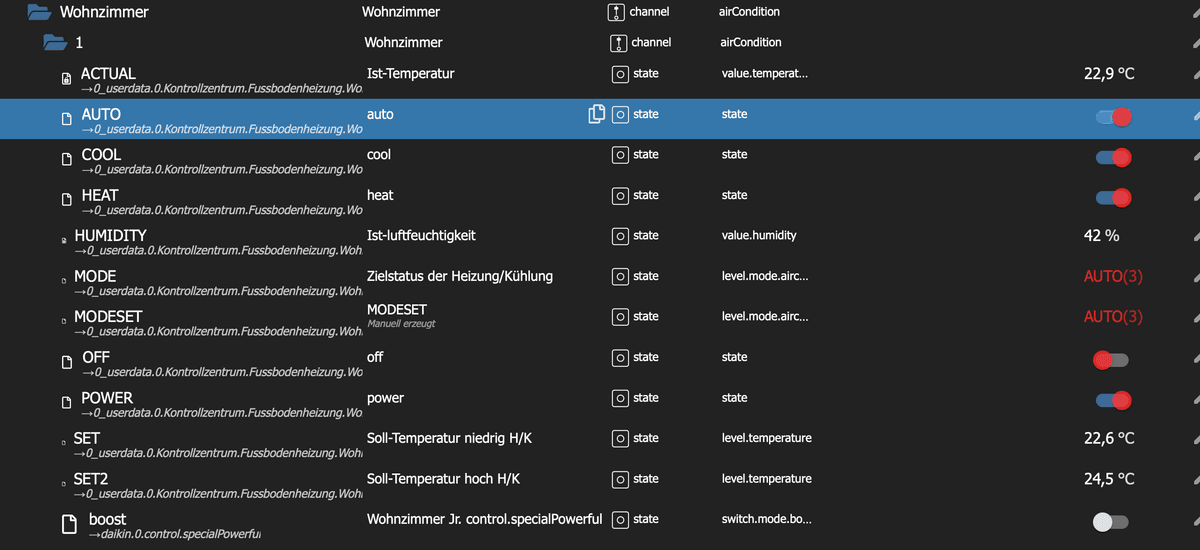Viewport: 1200px width, 550px height.
Task: Click Wohnzimmer Jr. control.specialPowerful name
Action: 485,519
